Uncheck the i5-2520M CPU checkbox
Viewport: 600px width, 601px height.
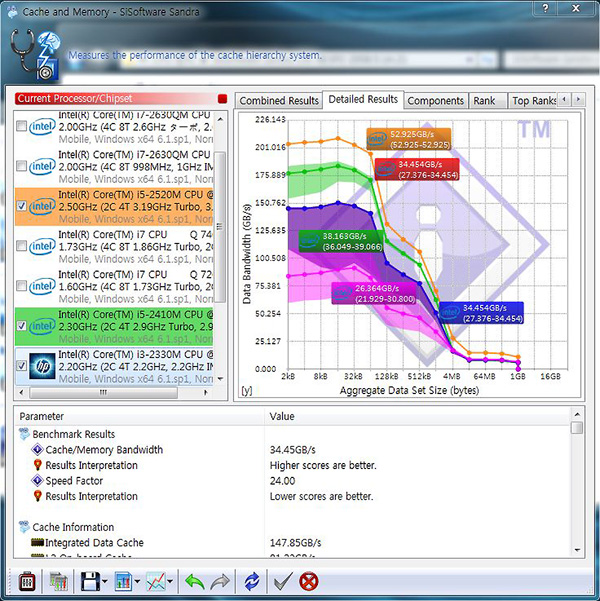pyautogui.click(x=21, y=206)
